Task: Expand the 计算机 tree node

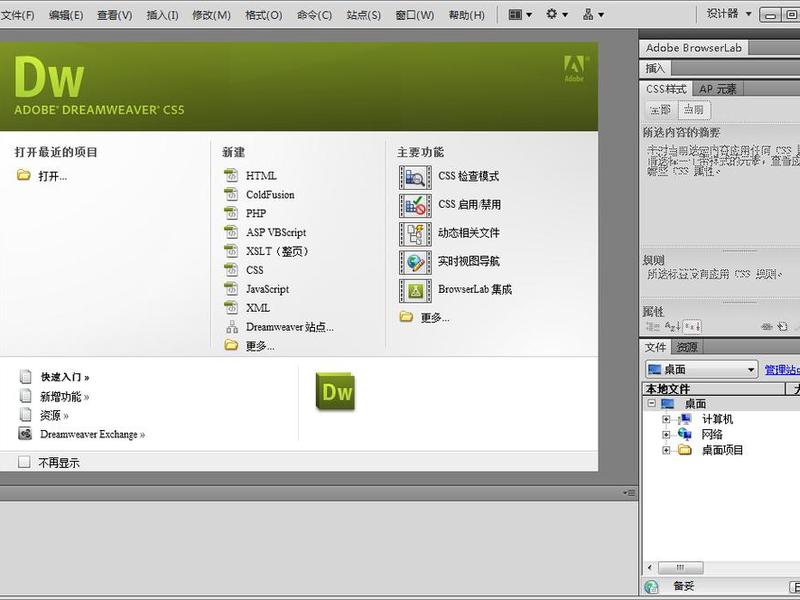Action: (x=666, y=419)
